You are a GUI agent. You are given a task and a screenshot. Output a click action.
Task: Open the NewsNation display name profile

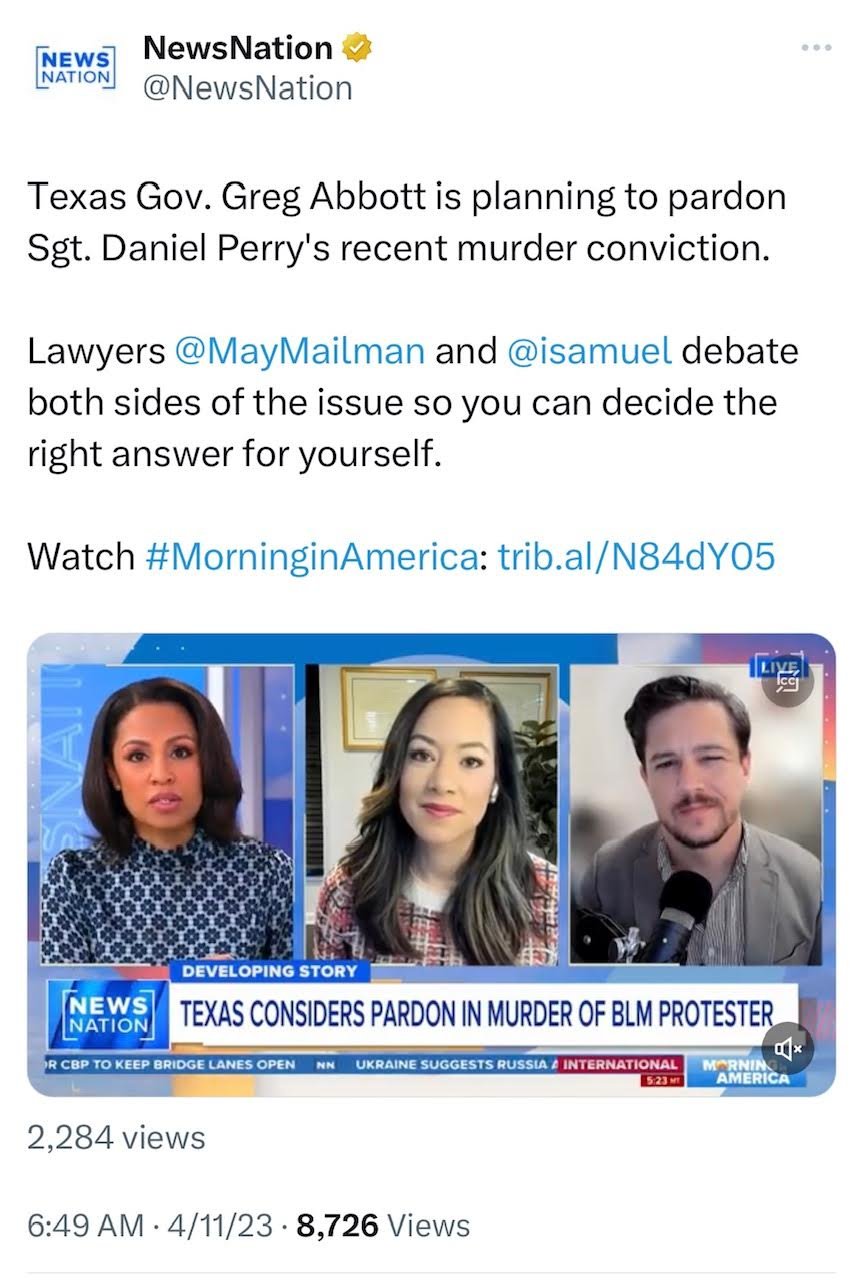238,47
